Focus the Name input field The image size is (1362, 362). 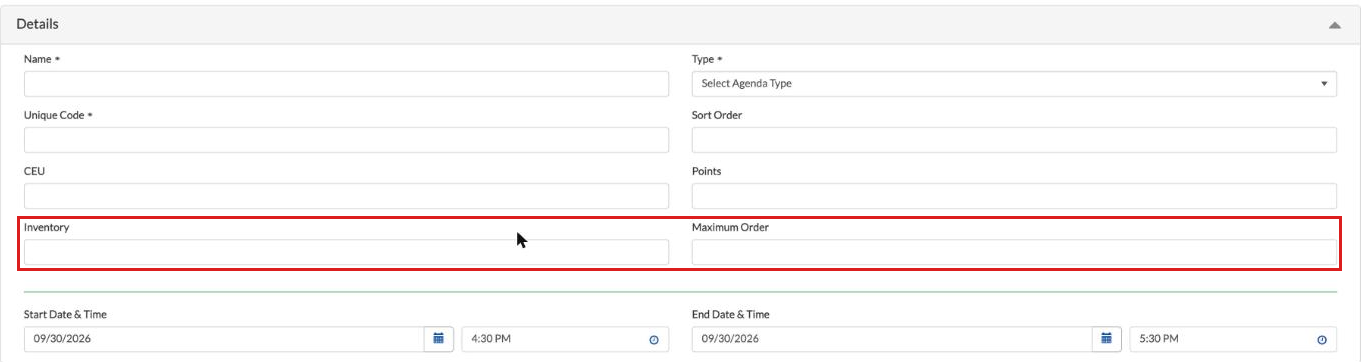(x=346, y=84)
